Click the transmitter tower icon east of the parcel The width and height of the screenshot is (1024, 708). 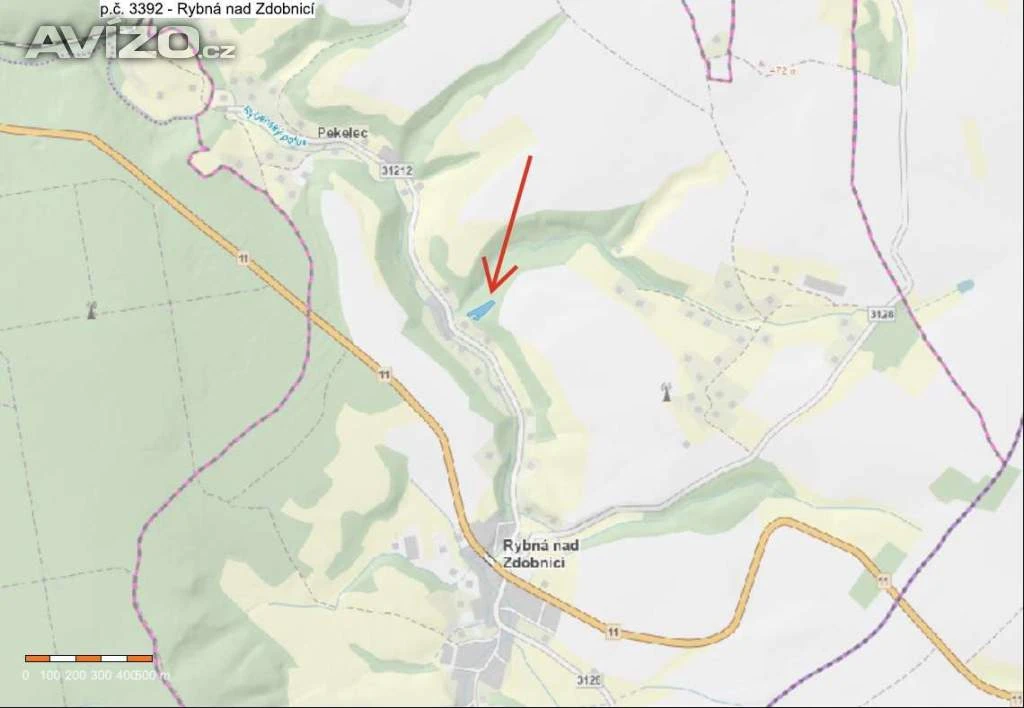pos(666,392)
